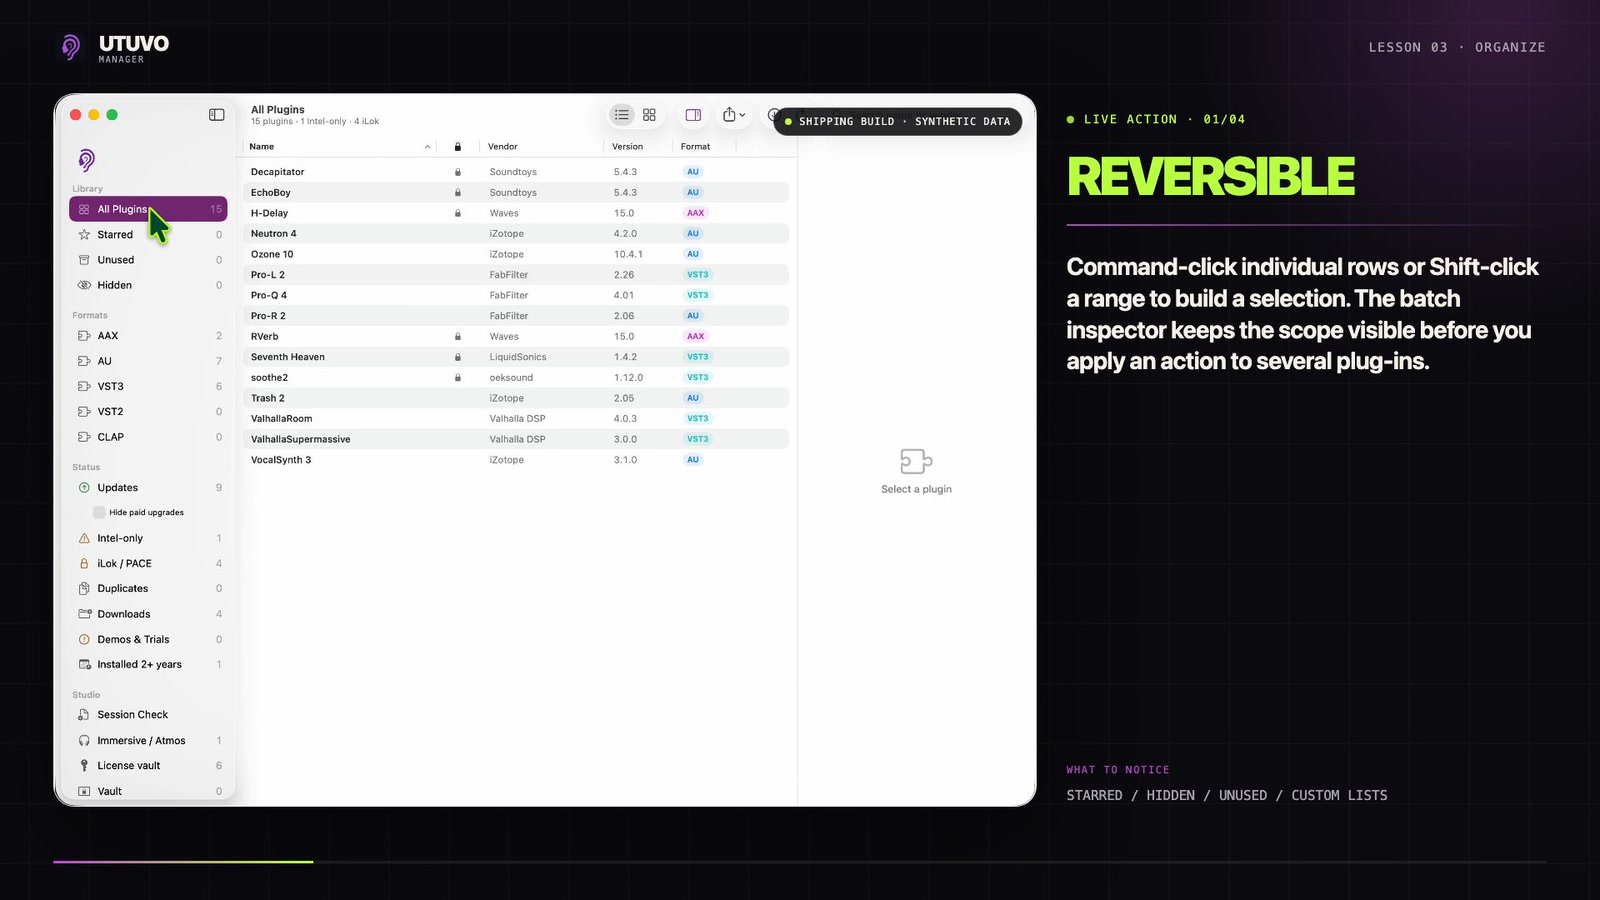Select the Pro-L 2 row
Screen dimensions: 1600x900
click(x=516, y=274)
